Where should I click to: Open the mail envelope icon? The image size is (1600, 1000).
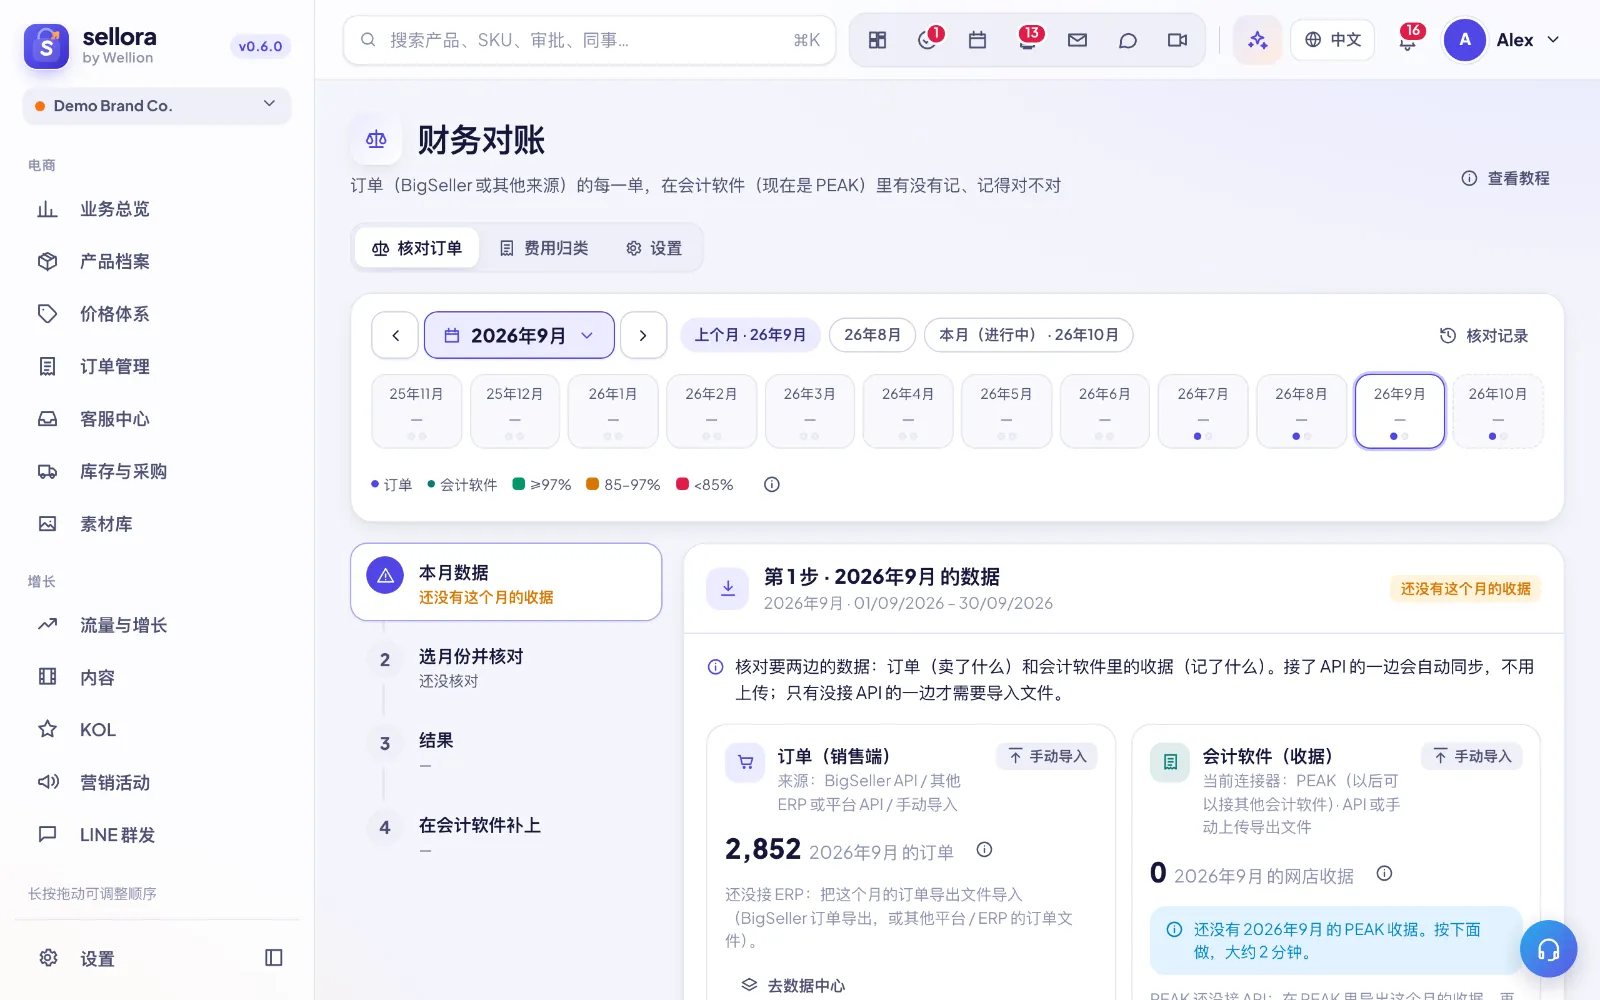pyautogui.click(x=1077, y=40)
